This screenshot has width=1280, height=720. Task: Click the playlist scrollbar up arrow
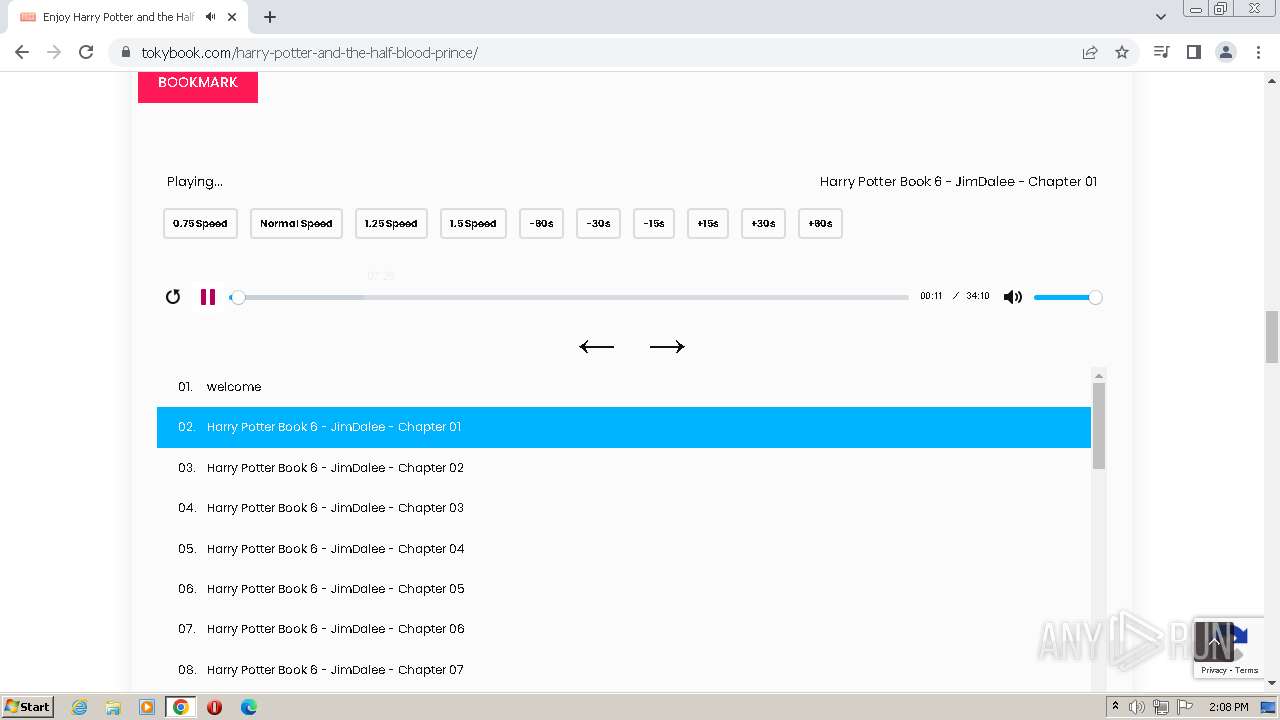(1099, 375)
